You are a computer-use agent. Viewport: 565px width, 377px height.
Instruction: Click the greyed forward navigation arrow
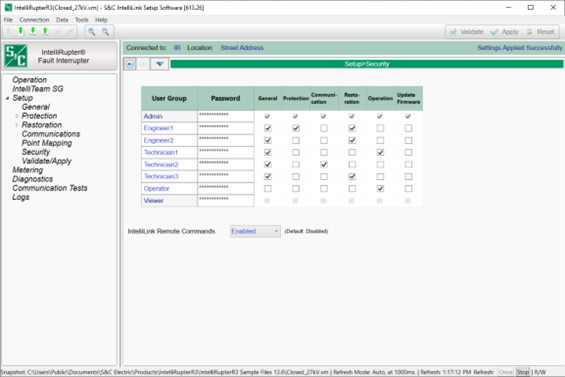pyautogui.click(x=143, y=64)
